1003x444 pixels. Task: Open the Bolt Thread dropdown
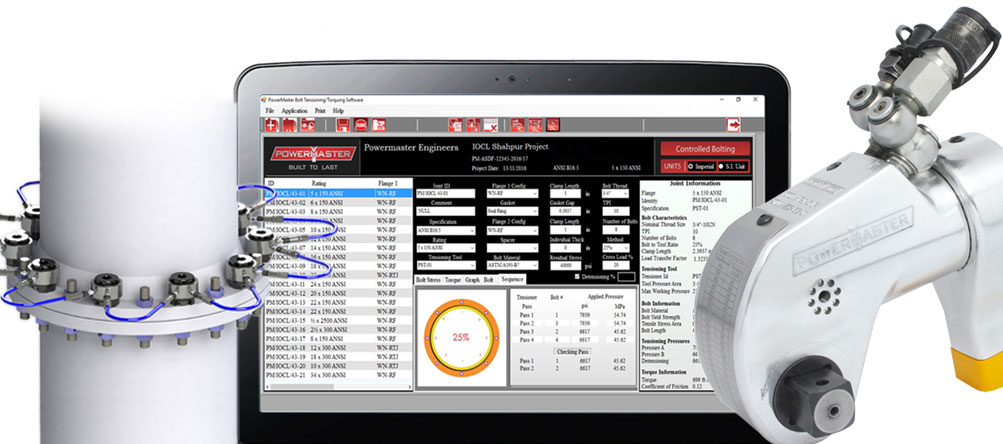pos(615,193)
